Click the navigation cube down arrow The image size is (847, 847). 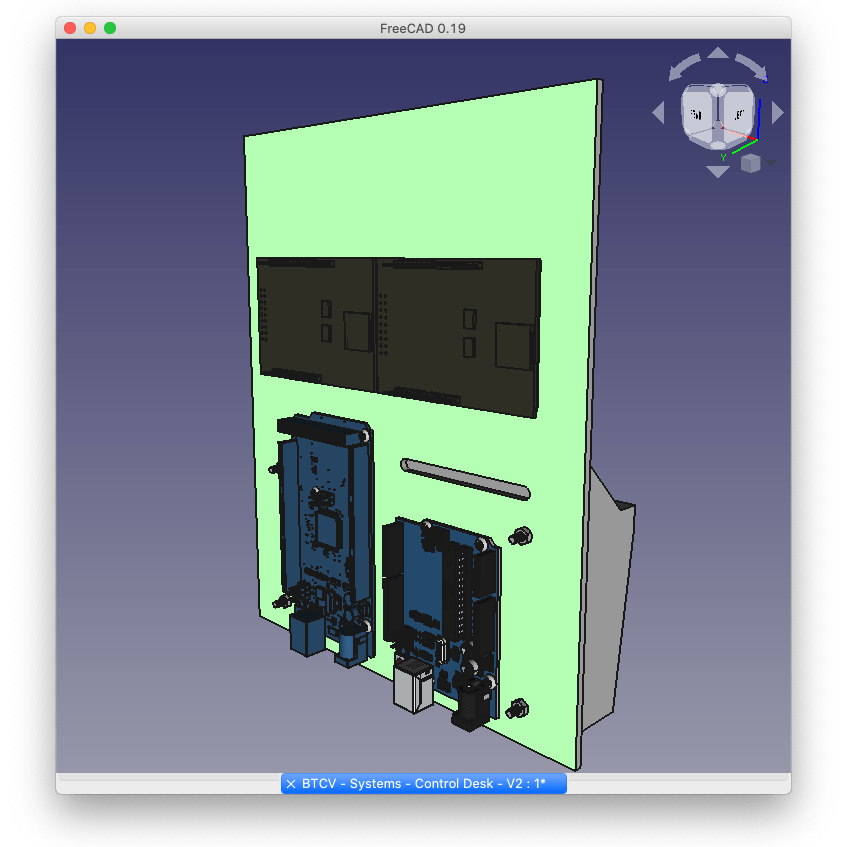(x=718, y=172)
